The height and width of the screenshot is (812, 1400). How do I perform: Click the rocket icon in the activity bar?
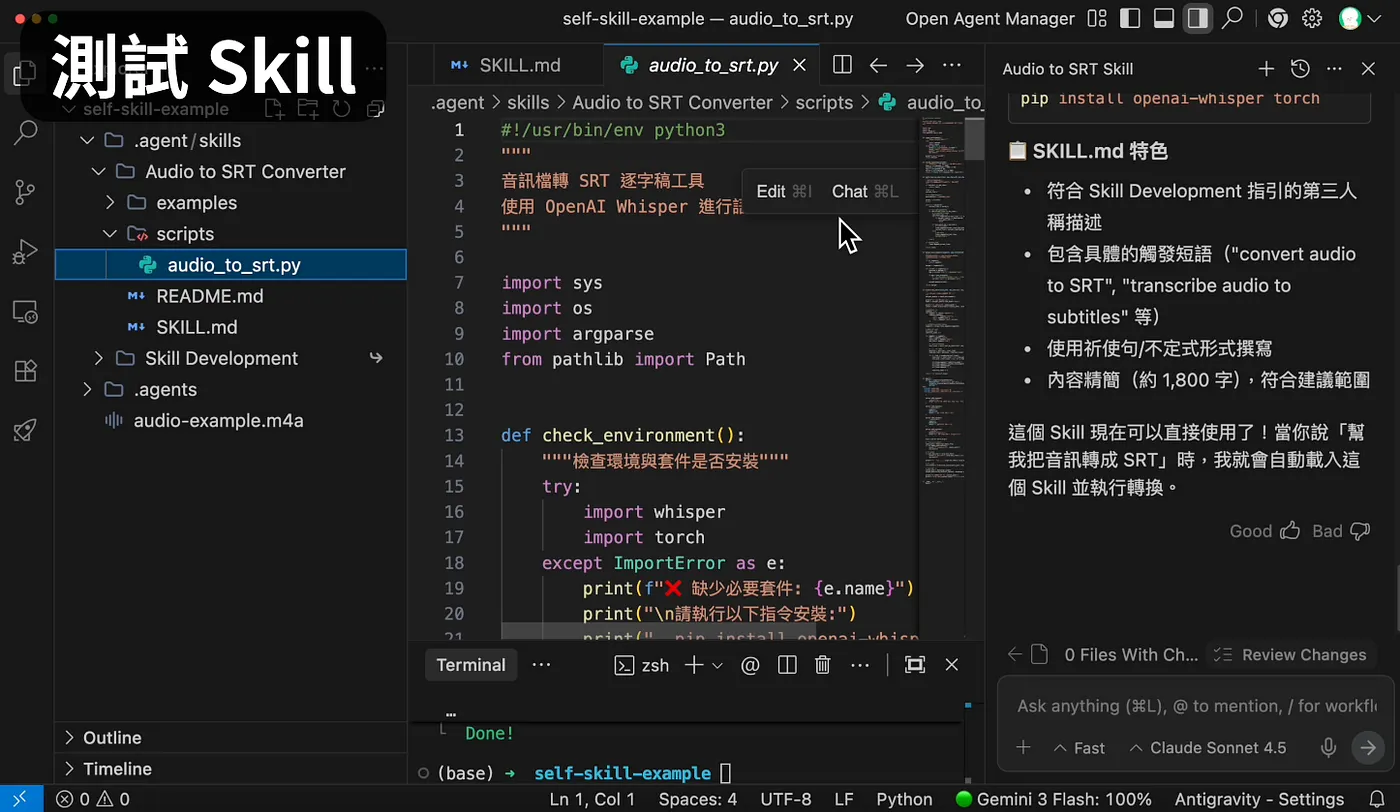pos(25,430)
